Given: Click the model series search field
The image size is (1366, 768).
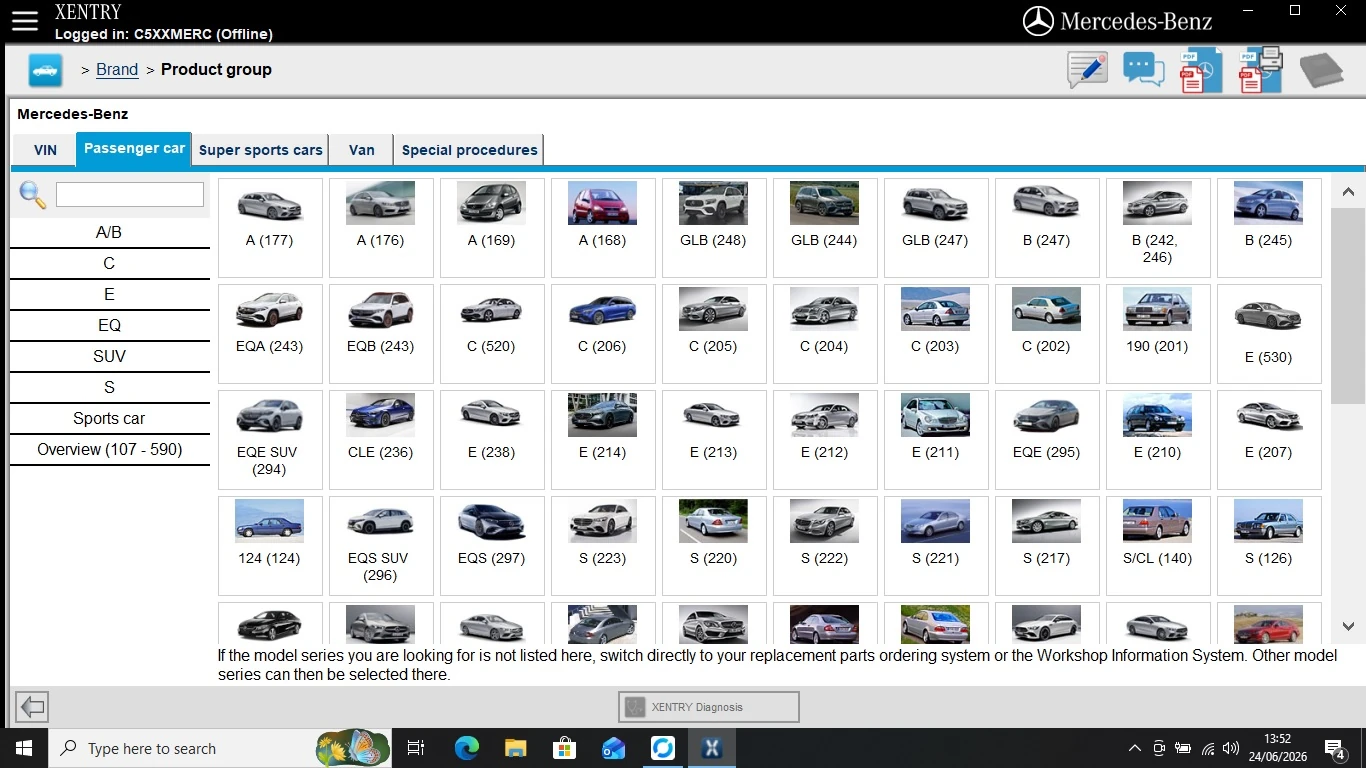Looking at the screenshot, I should click(130, 194).
